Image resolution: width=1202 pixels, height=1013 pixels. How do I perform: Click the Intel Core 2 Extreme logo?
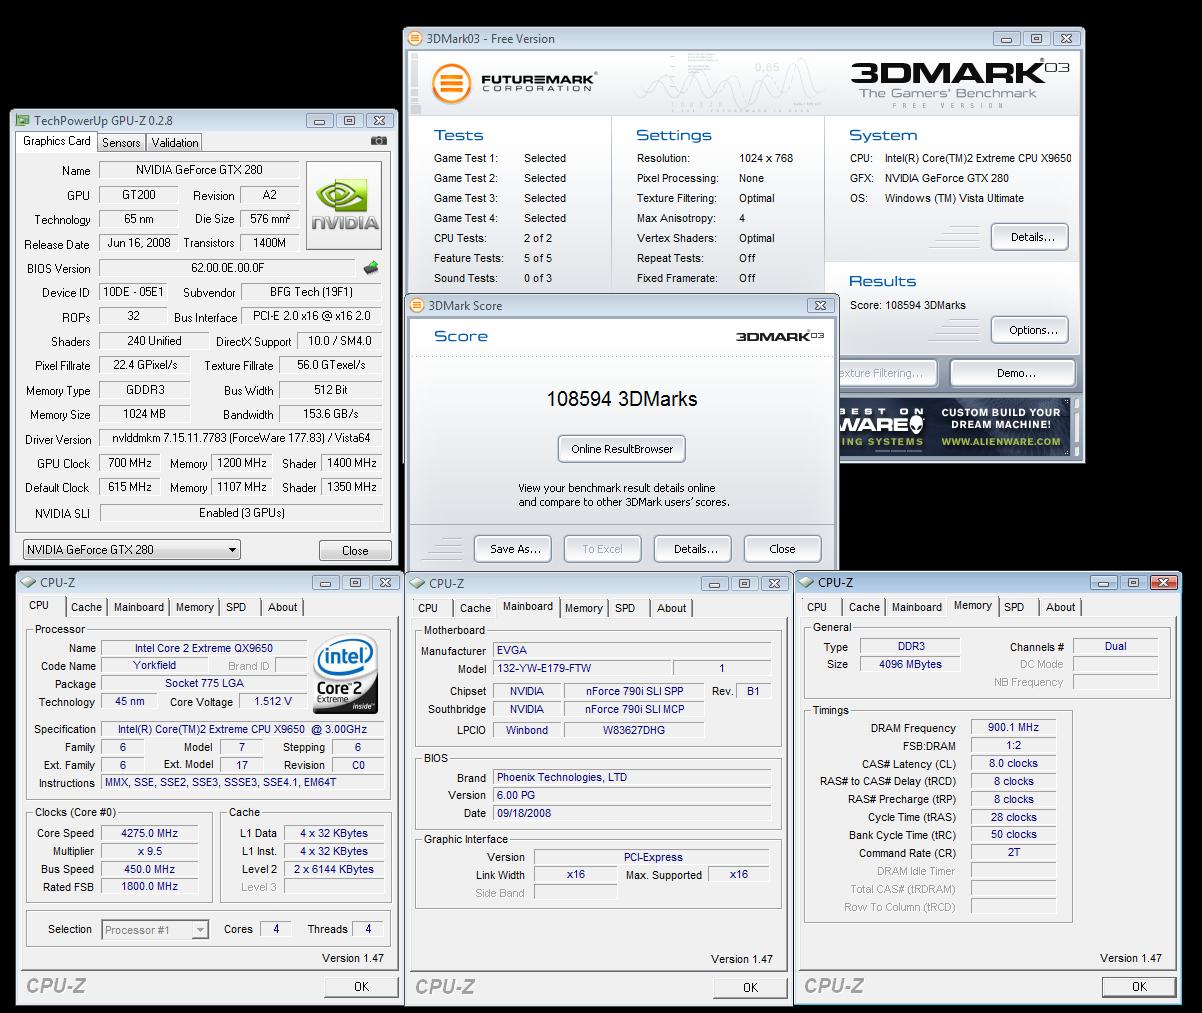(x=345, y=674)
